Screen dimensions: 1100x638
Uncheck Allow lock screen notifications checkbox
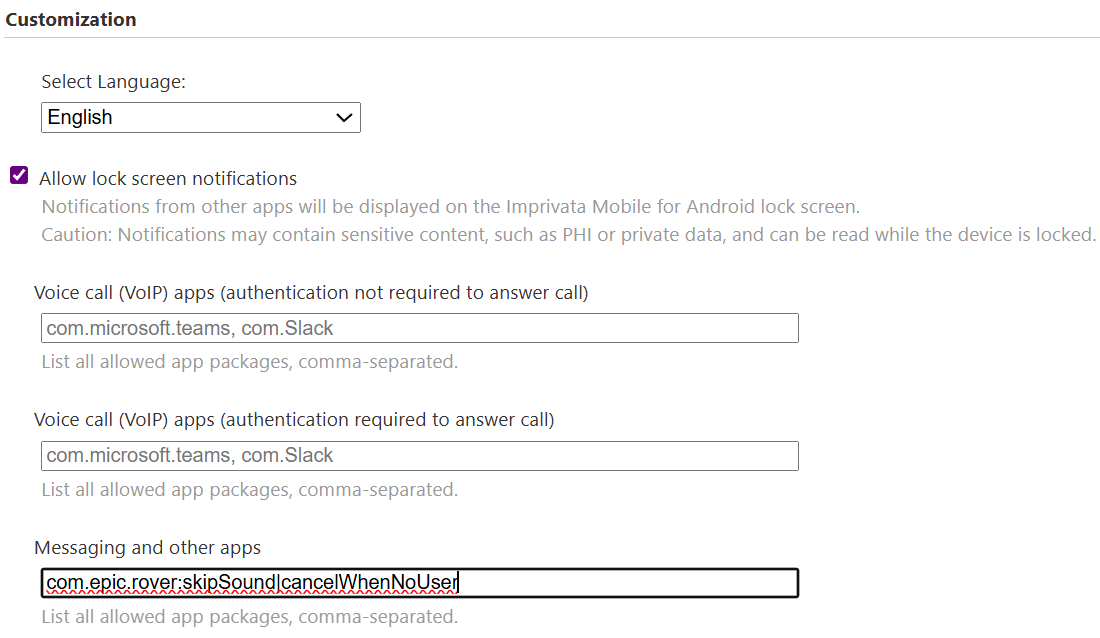click(x=19, y=175)
